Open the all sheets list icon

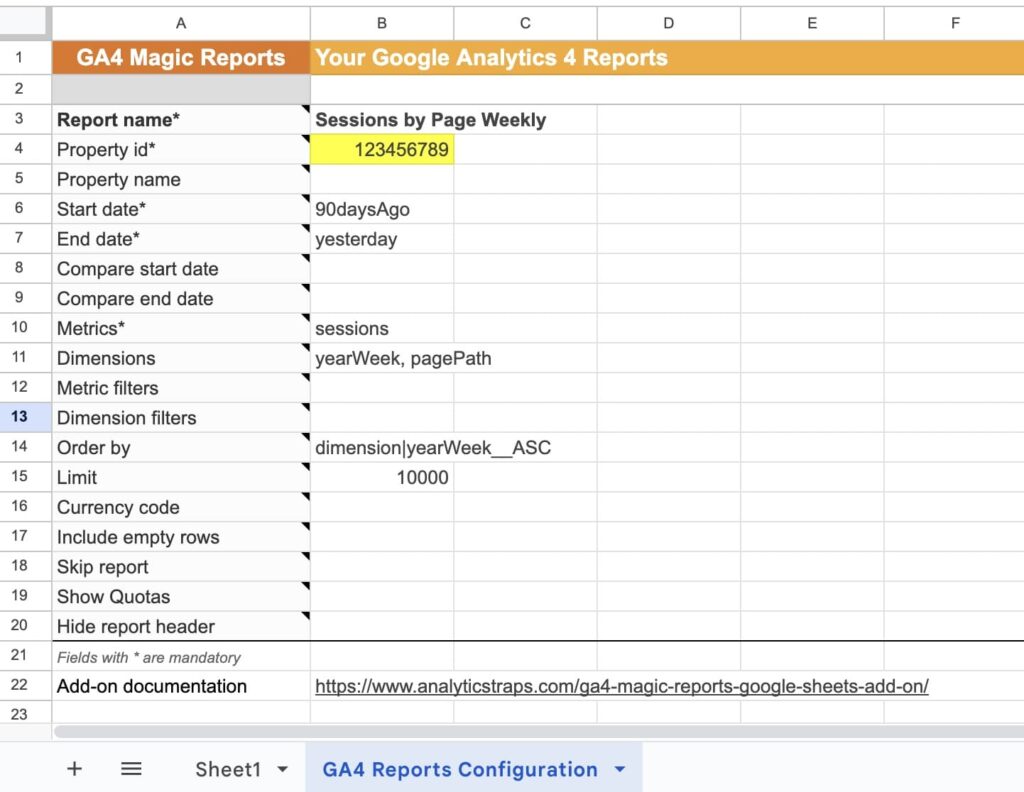tap(130, 768)
